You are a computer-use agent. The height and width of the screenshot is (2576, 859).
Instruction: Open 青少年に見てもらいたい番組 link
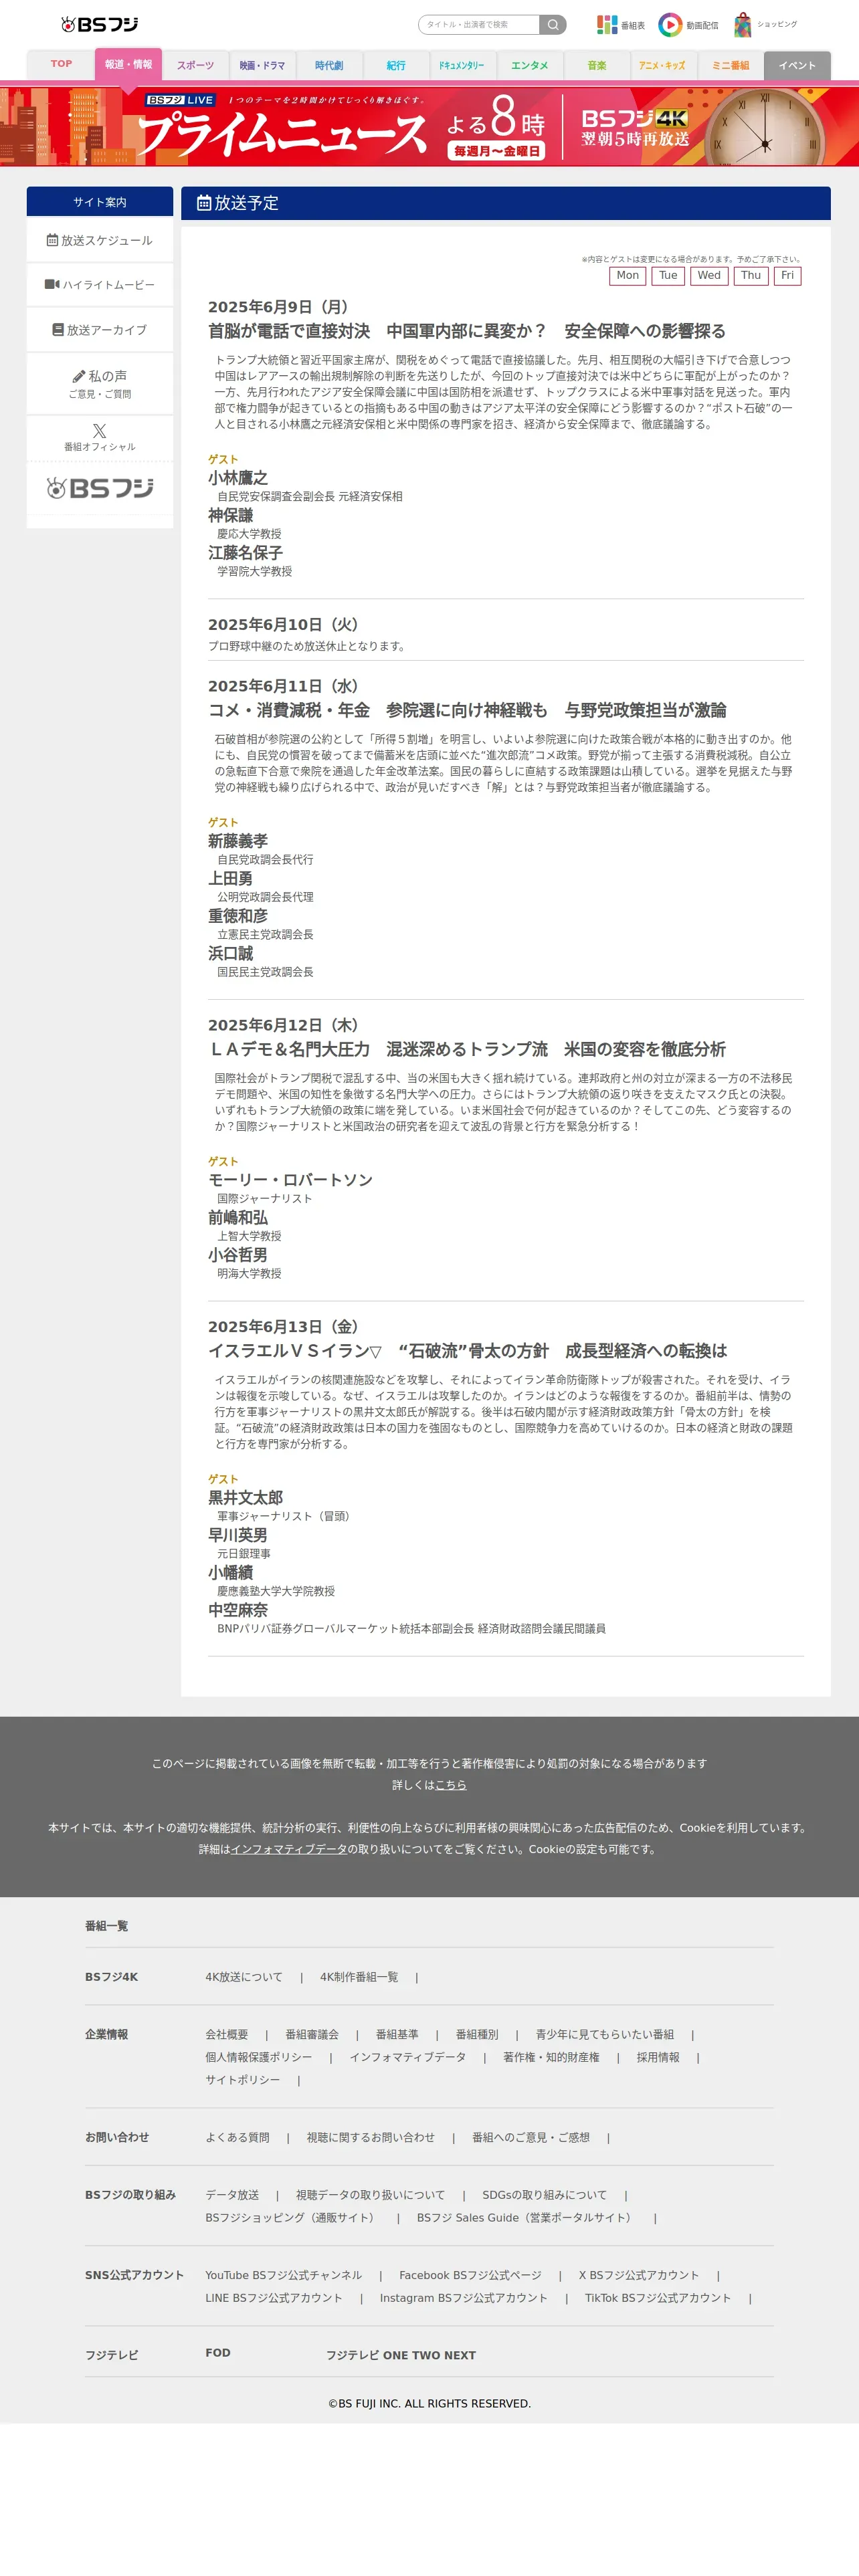(x=605, y=2034)
